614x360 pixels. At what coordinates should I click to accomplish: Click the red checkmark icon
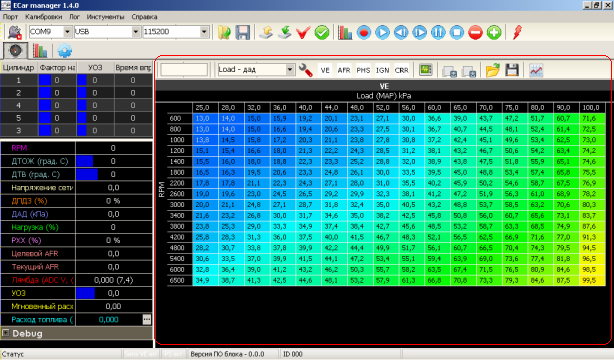click(303, 33)
